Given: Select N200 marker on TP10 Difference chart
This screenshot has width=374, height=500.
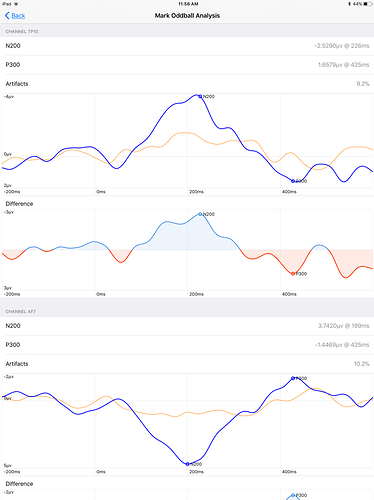Looking at the screenshot, I should (200, 214).
